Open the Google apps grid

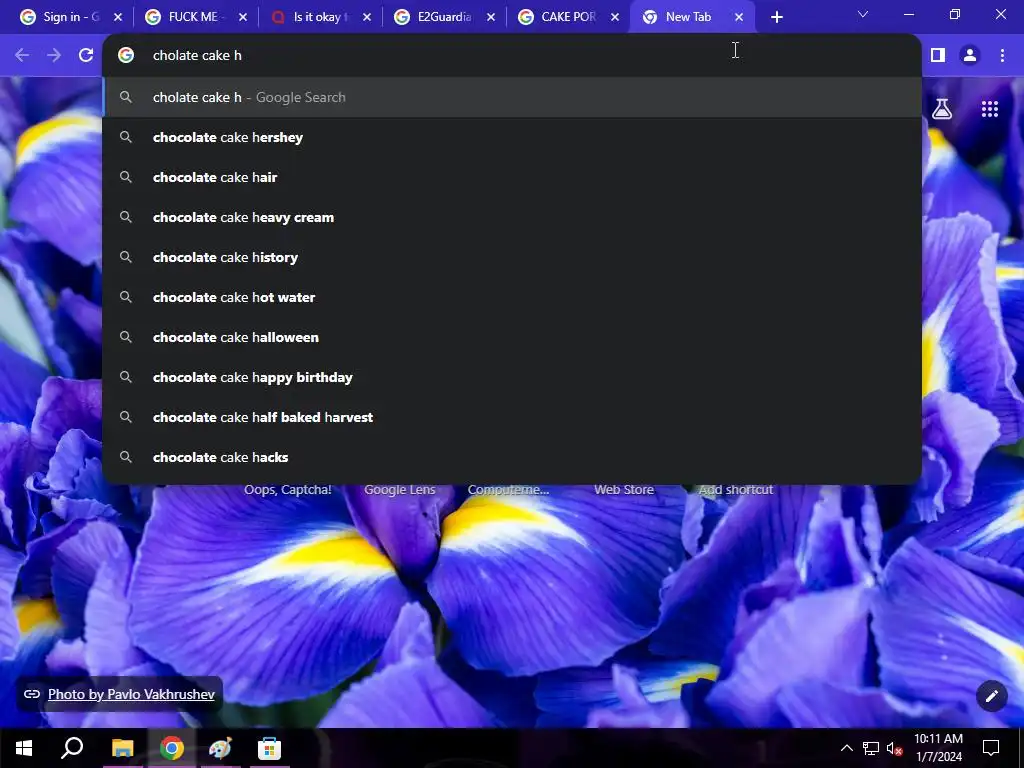tap(989, 109)
